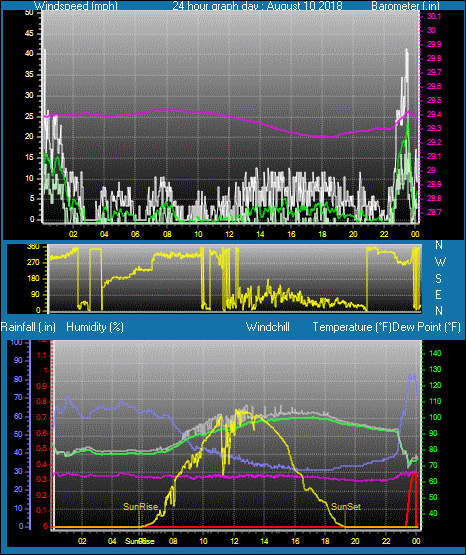This screenshot has width=466, height=555.
Task: Select the 29.9 barometer axis value
Action: pos(434,44)
